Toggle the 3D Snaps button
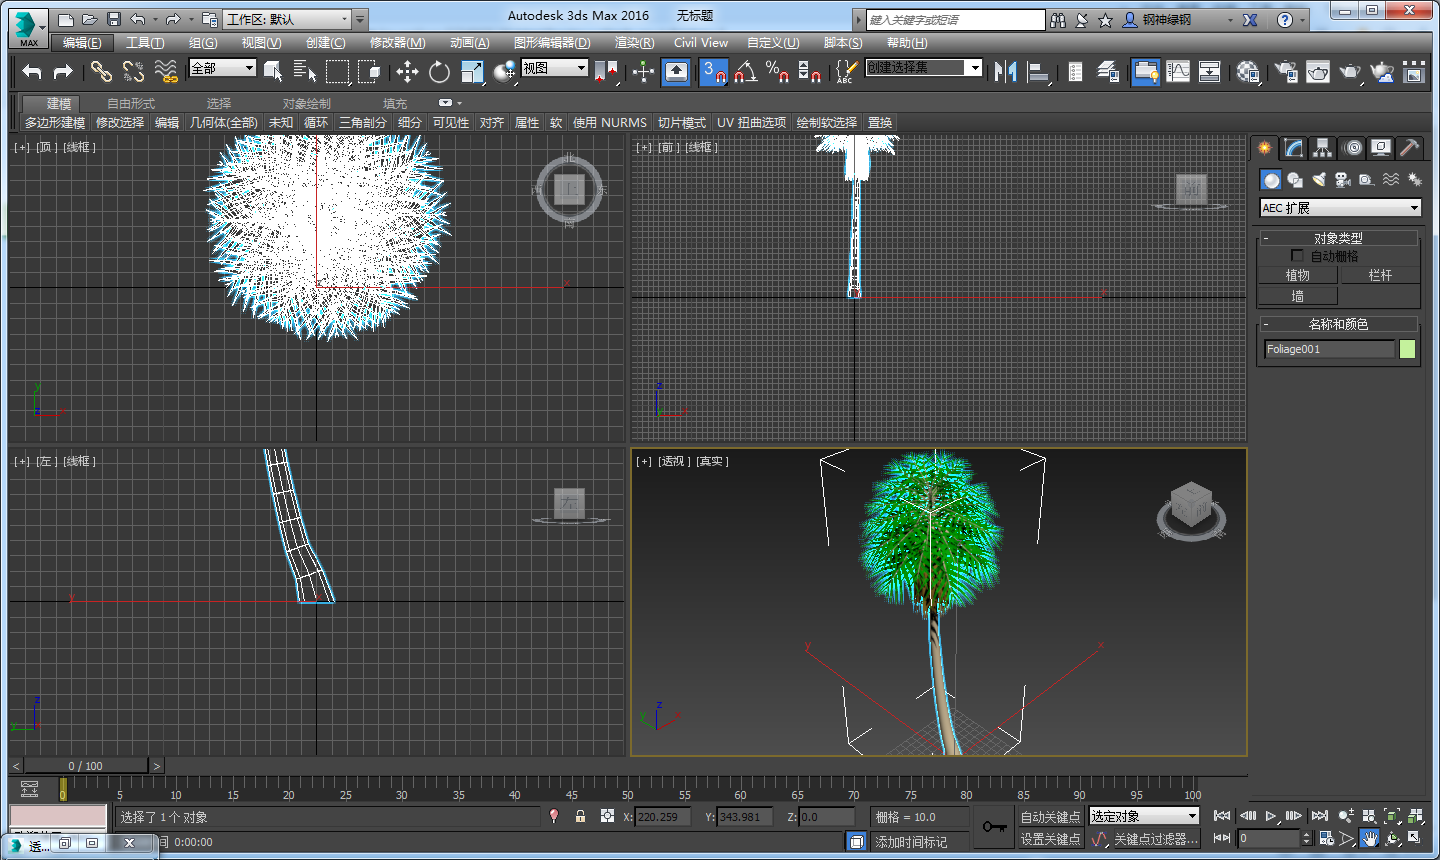Viewport: 1440px width, 860px height. point(714,71)
